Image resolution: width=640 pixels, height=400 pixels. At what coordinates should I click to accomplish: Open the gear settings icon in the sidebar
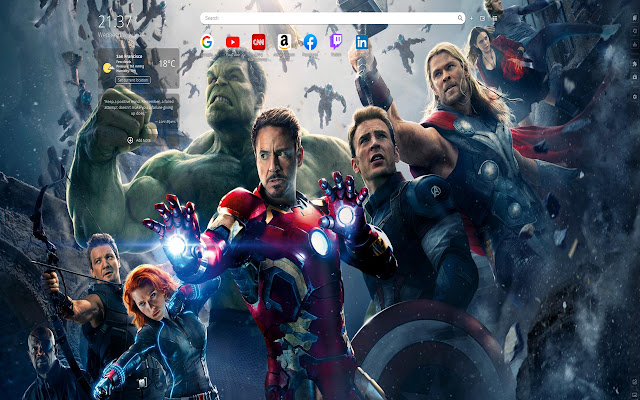634,97
